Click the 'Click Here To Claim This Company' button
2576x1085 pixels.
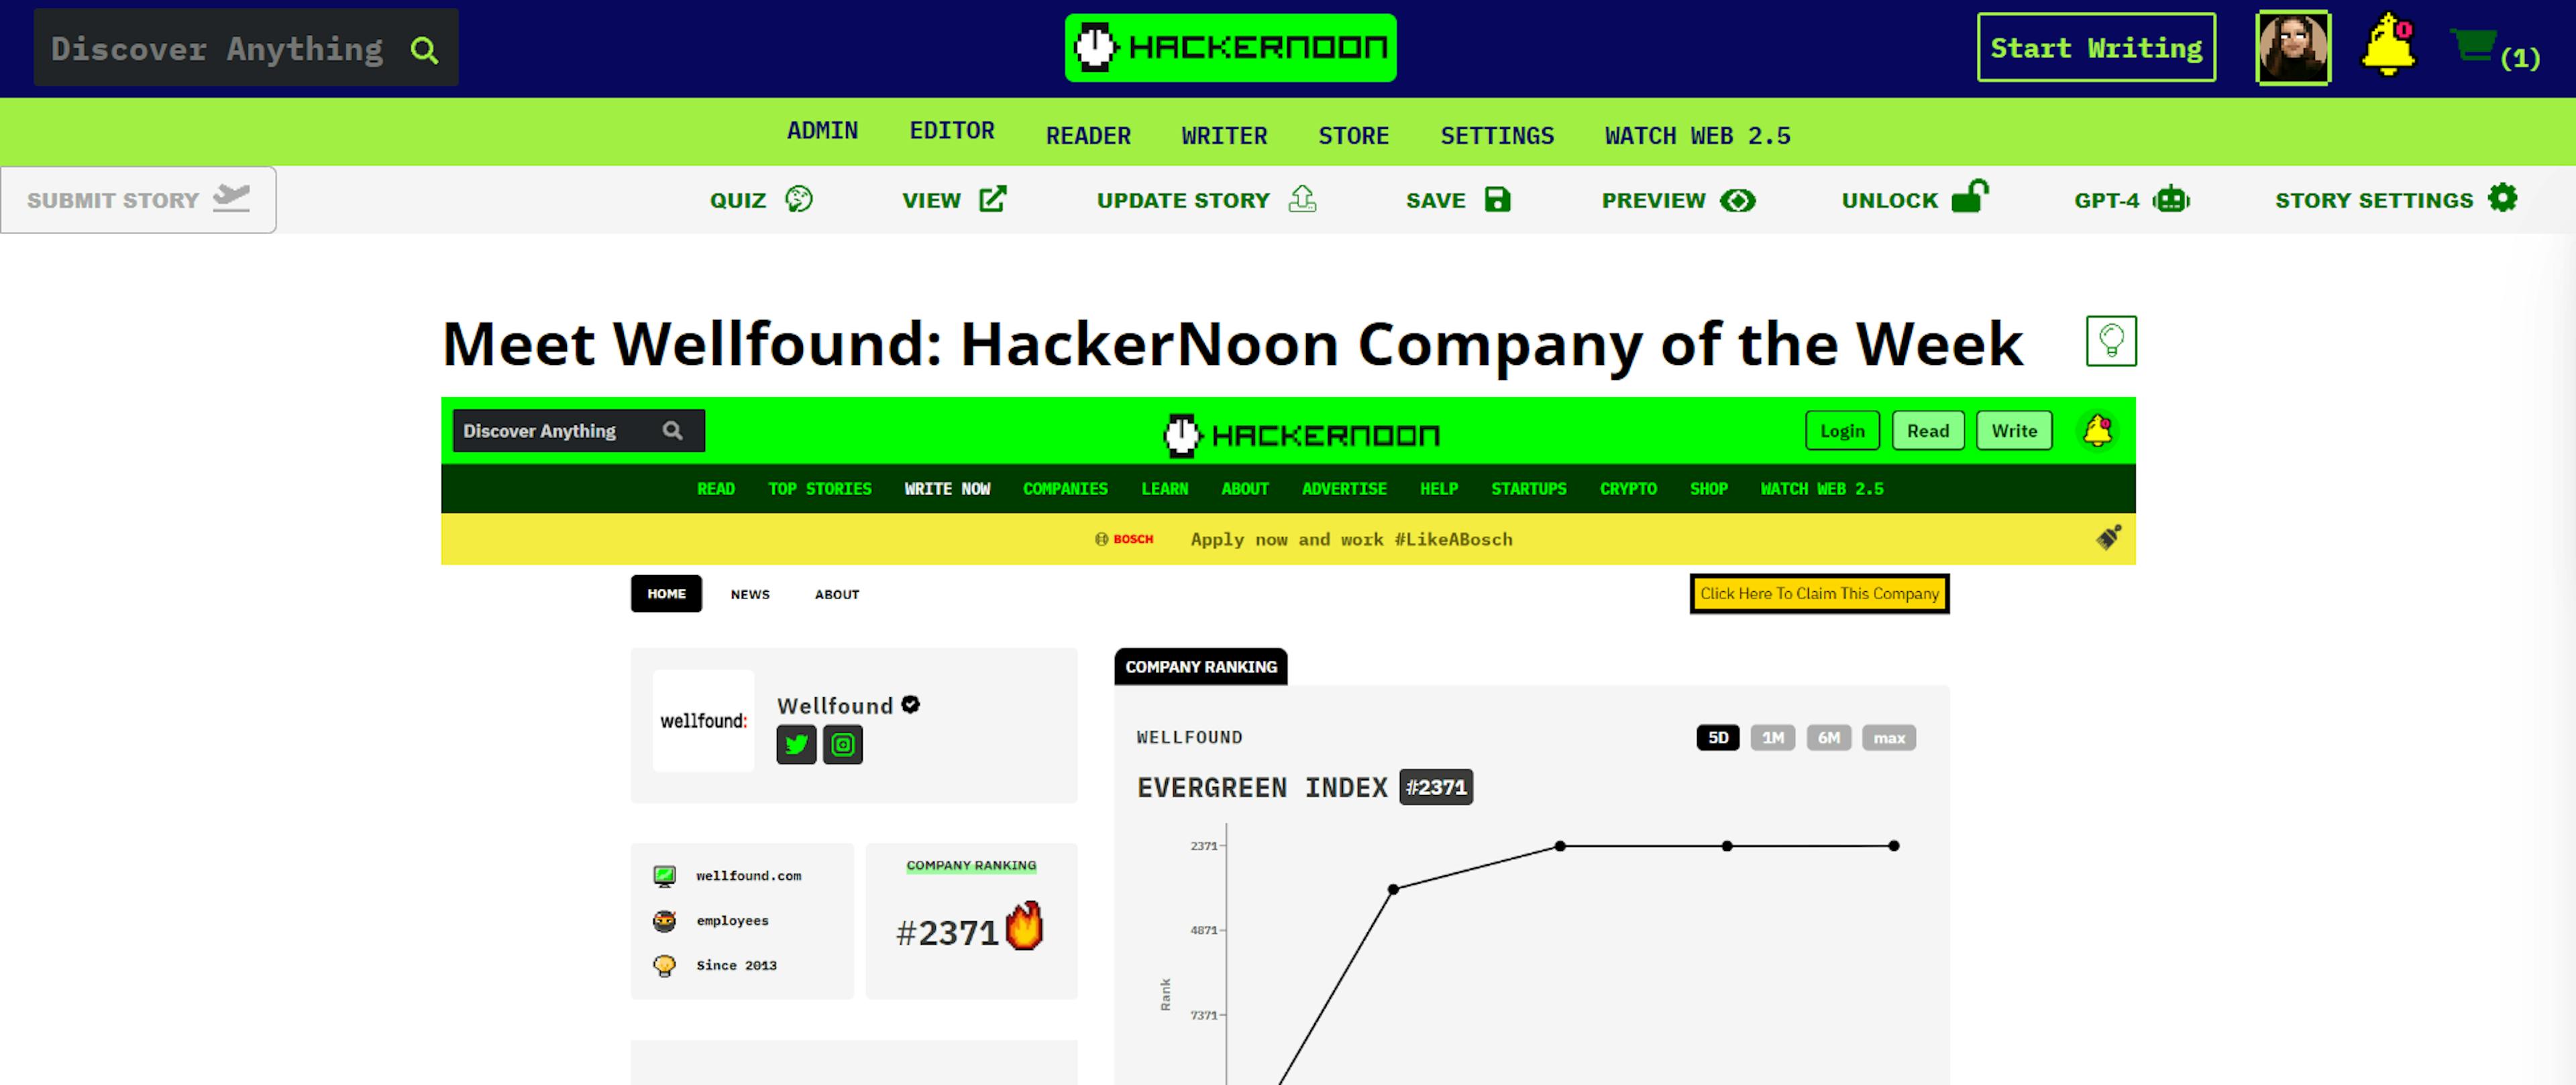(x=1819, y=593)
